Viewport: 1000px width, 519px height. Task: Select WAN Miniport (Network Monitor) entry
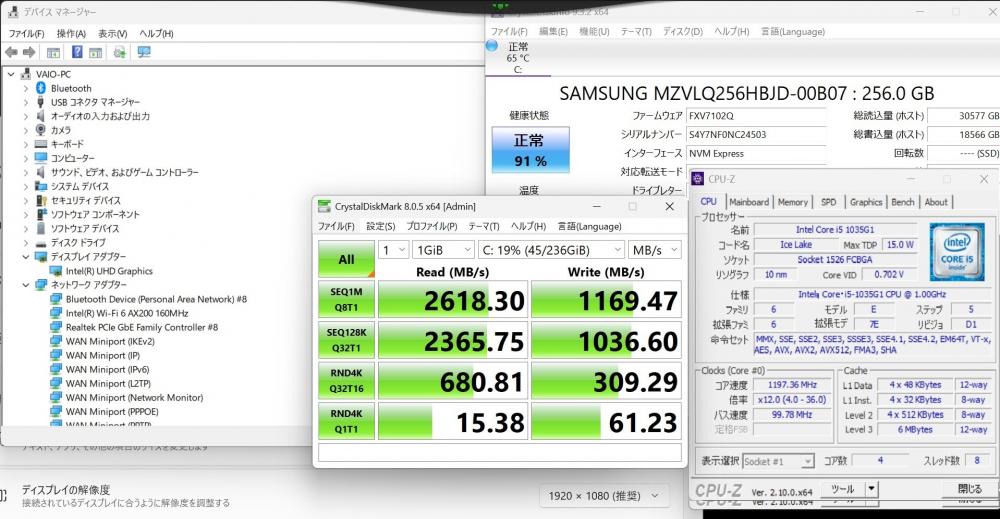(135, 397)
